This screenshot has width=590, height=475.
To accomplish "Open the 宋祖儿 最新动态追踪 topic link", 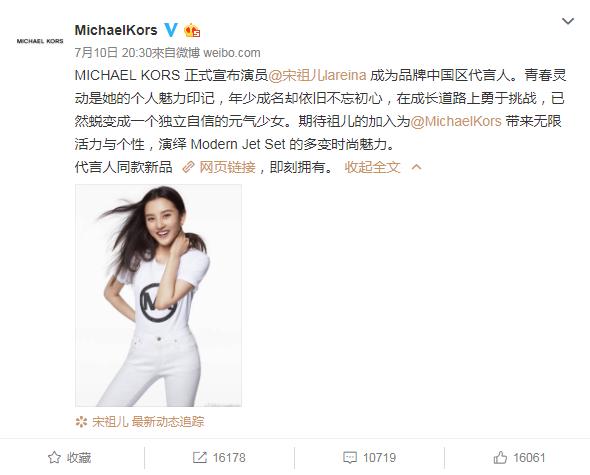I will (x=148, y=422).
